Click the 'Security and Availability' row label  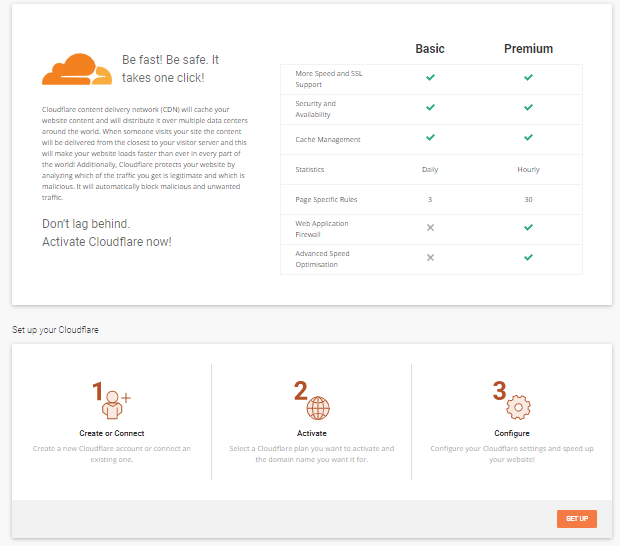pyautogui.click(x=316, y=109)
